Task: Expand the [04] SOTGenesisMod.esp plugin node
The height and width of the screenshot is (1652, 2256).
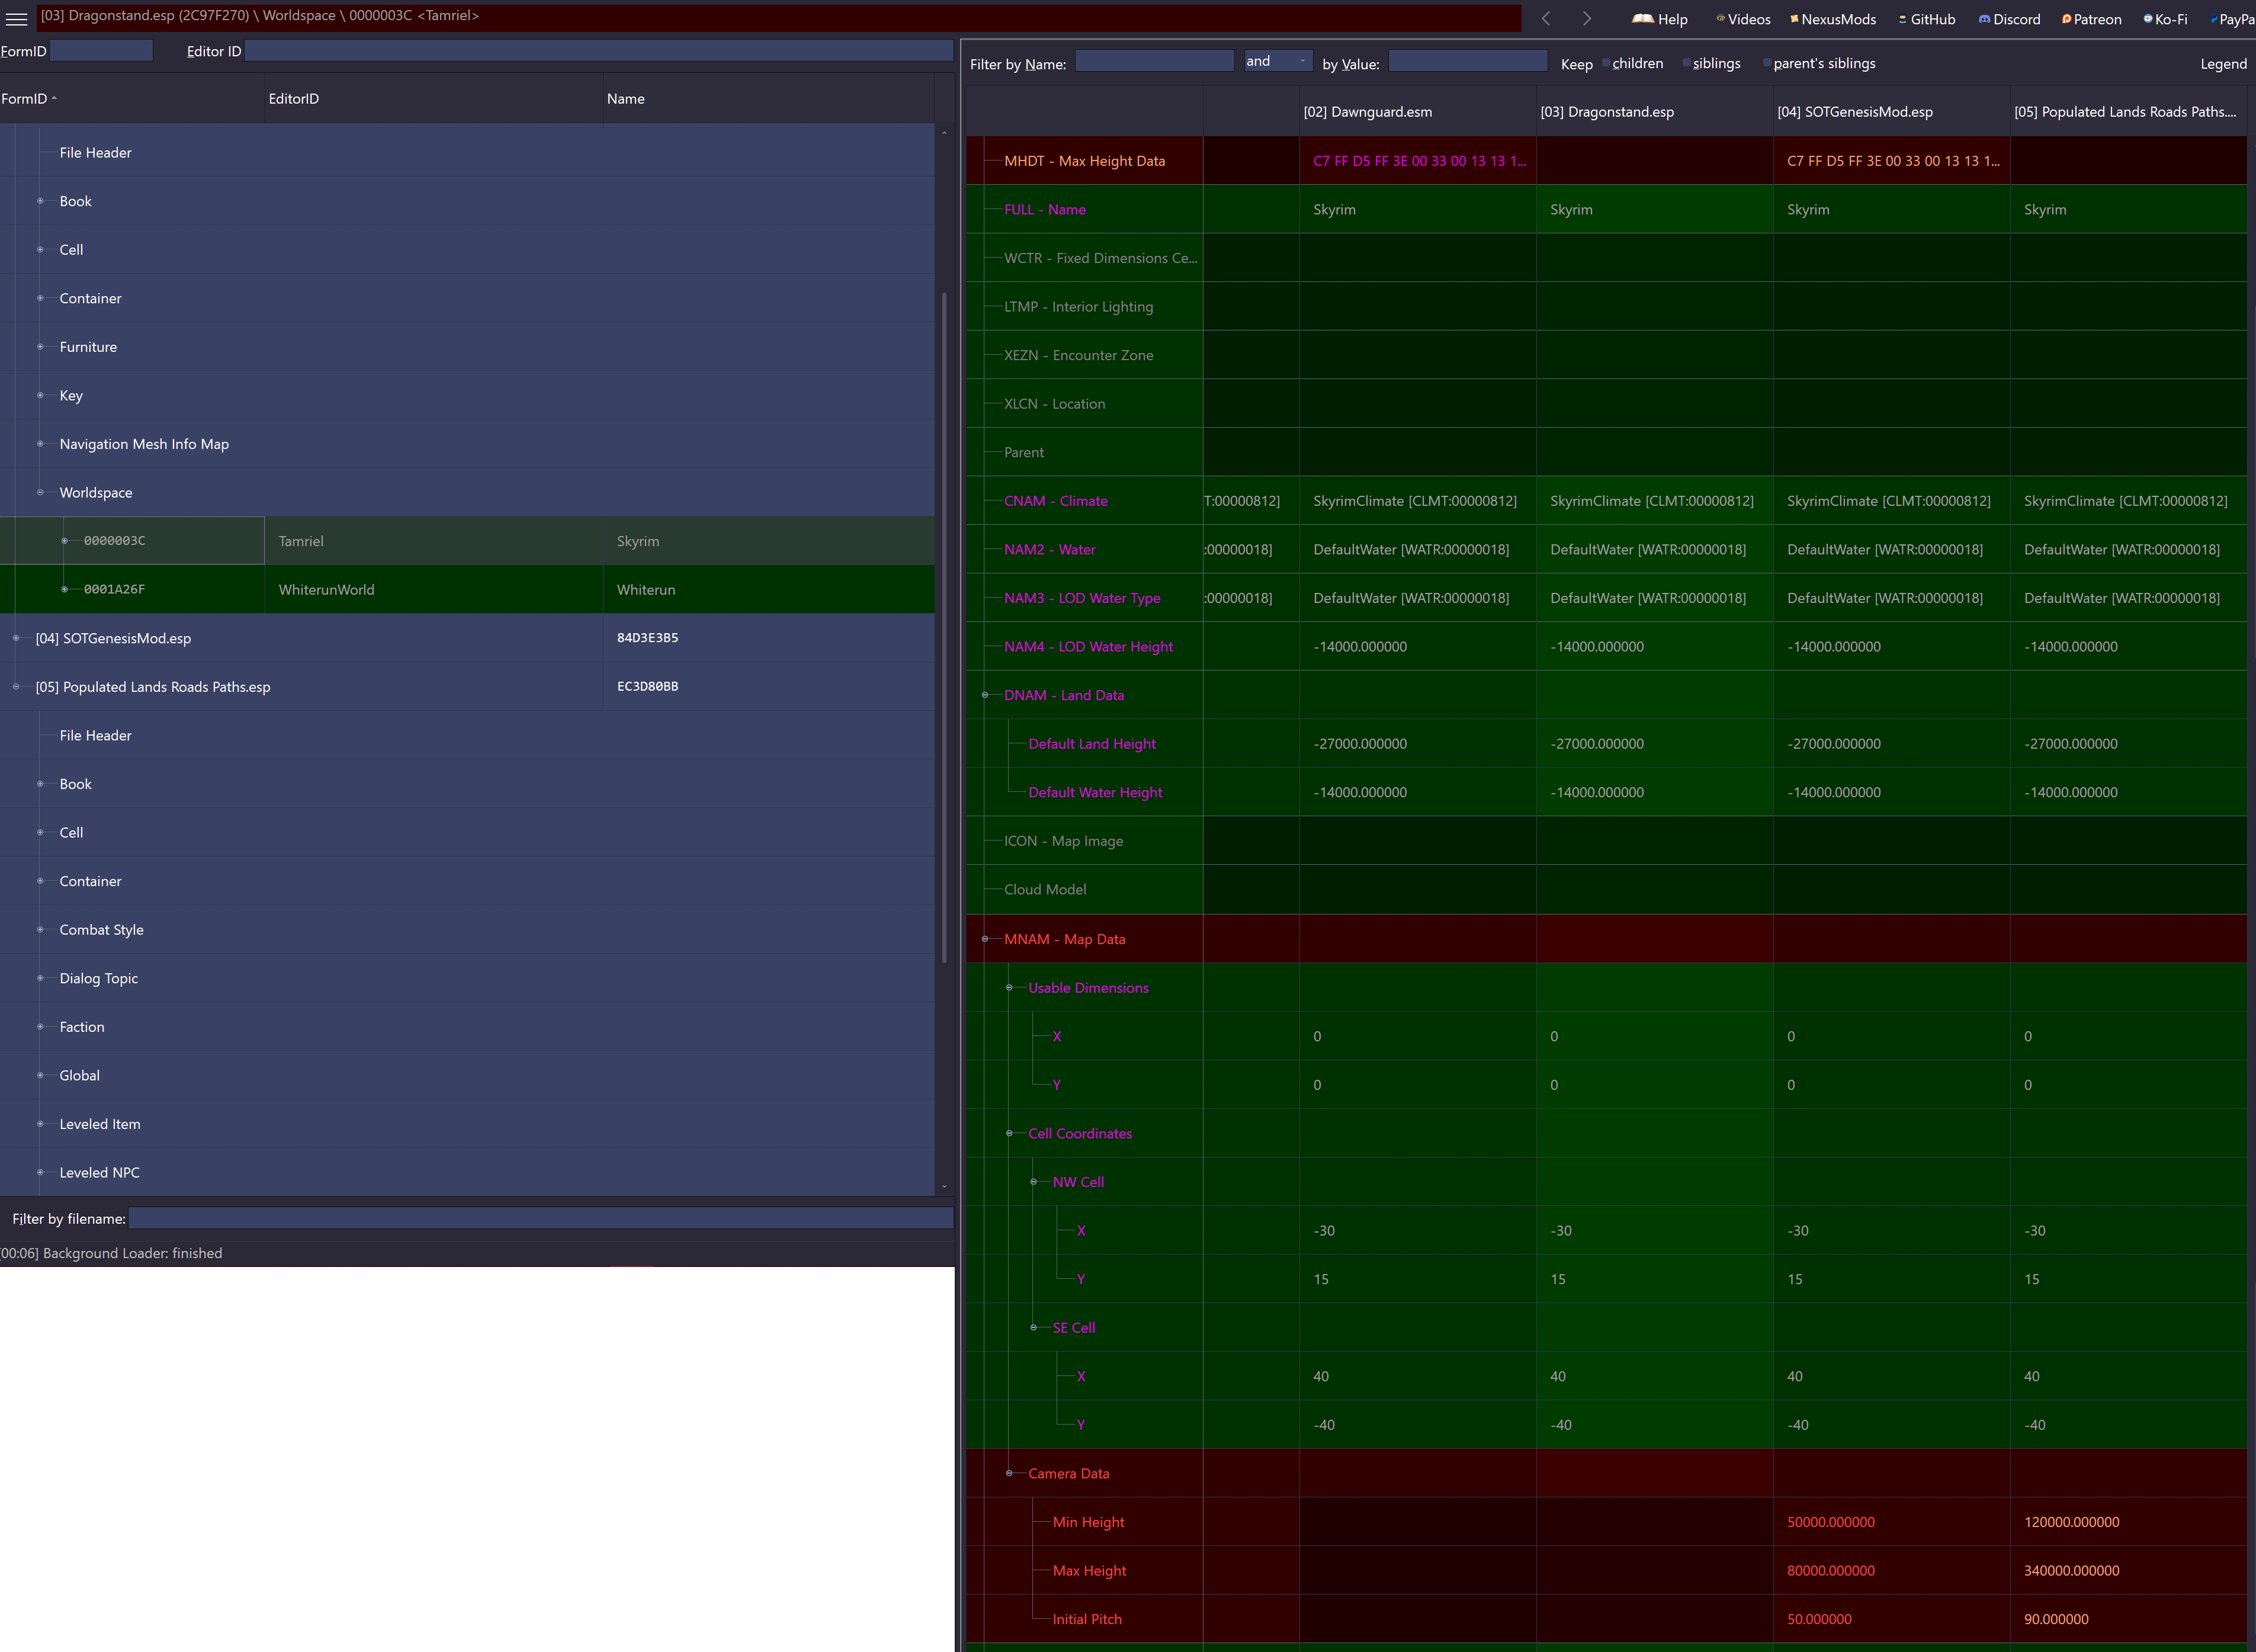Action: coord(16,638)
